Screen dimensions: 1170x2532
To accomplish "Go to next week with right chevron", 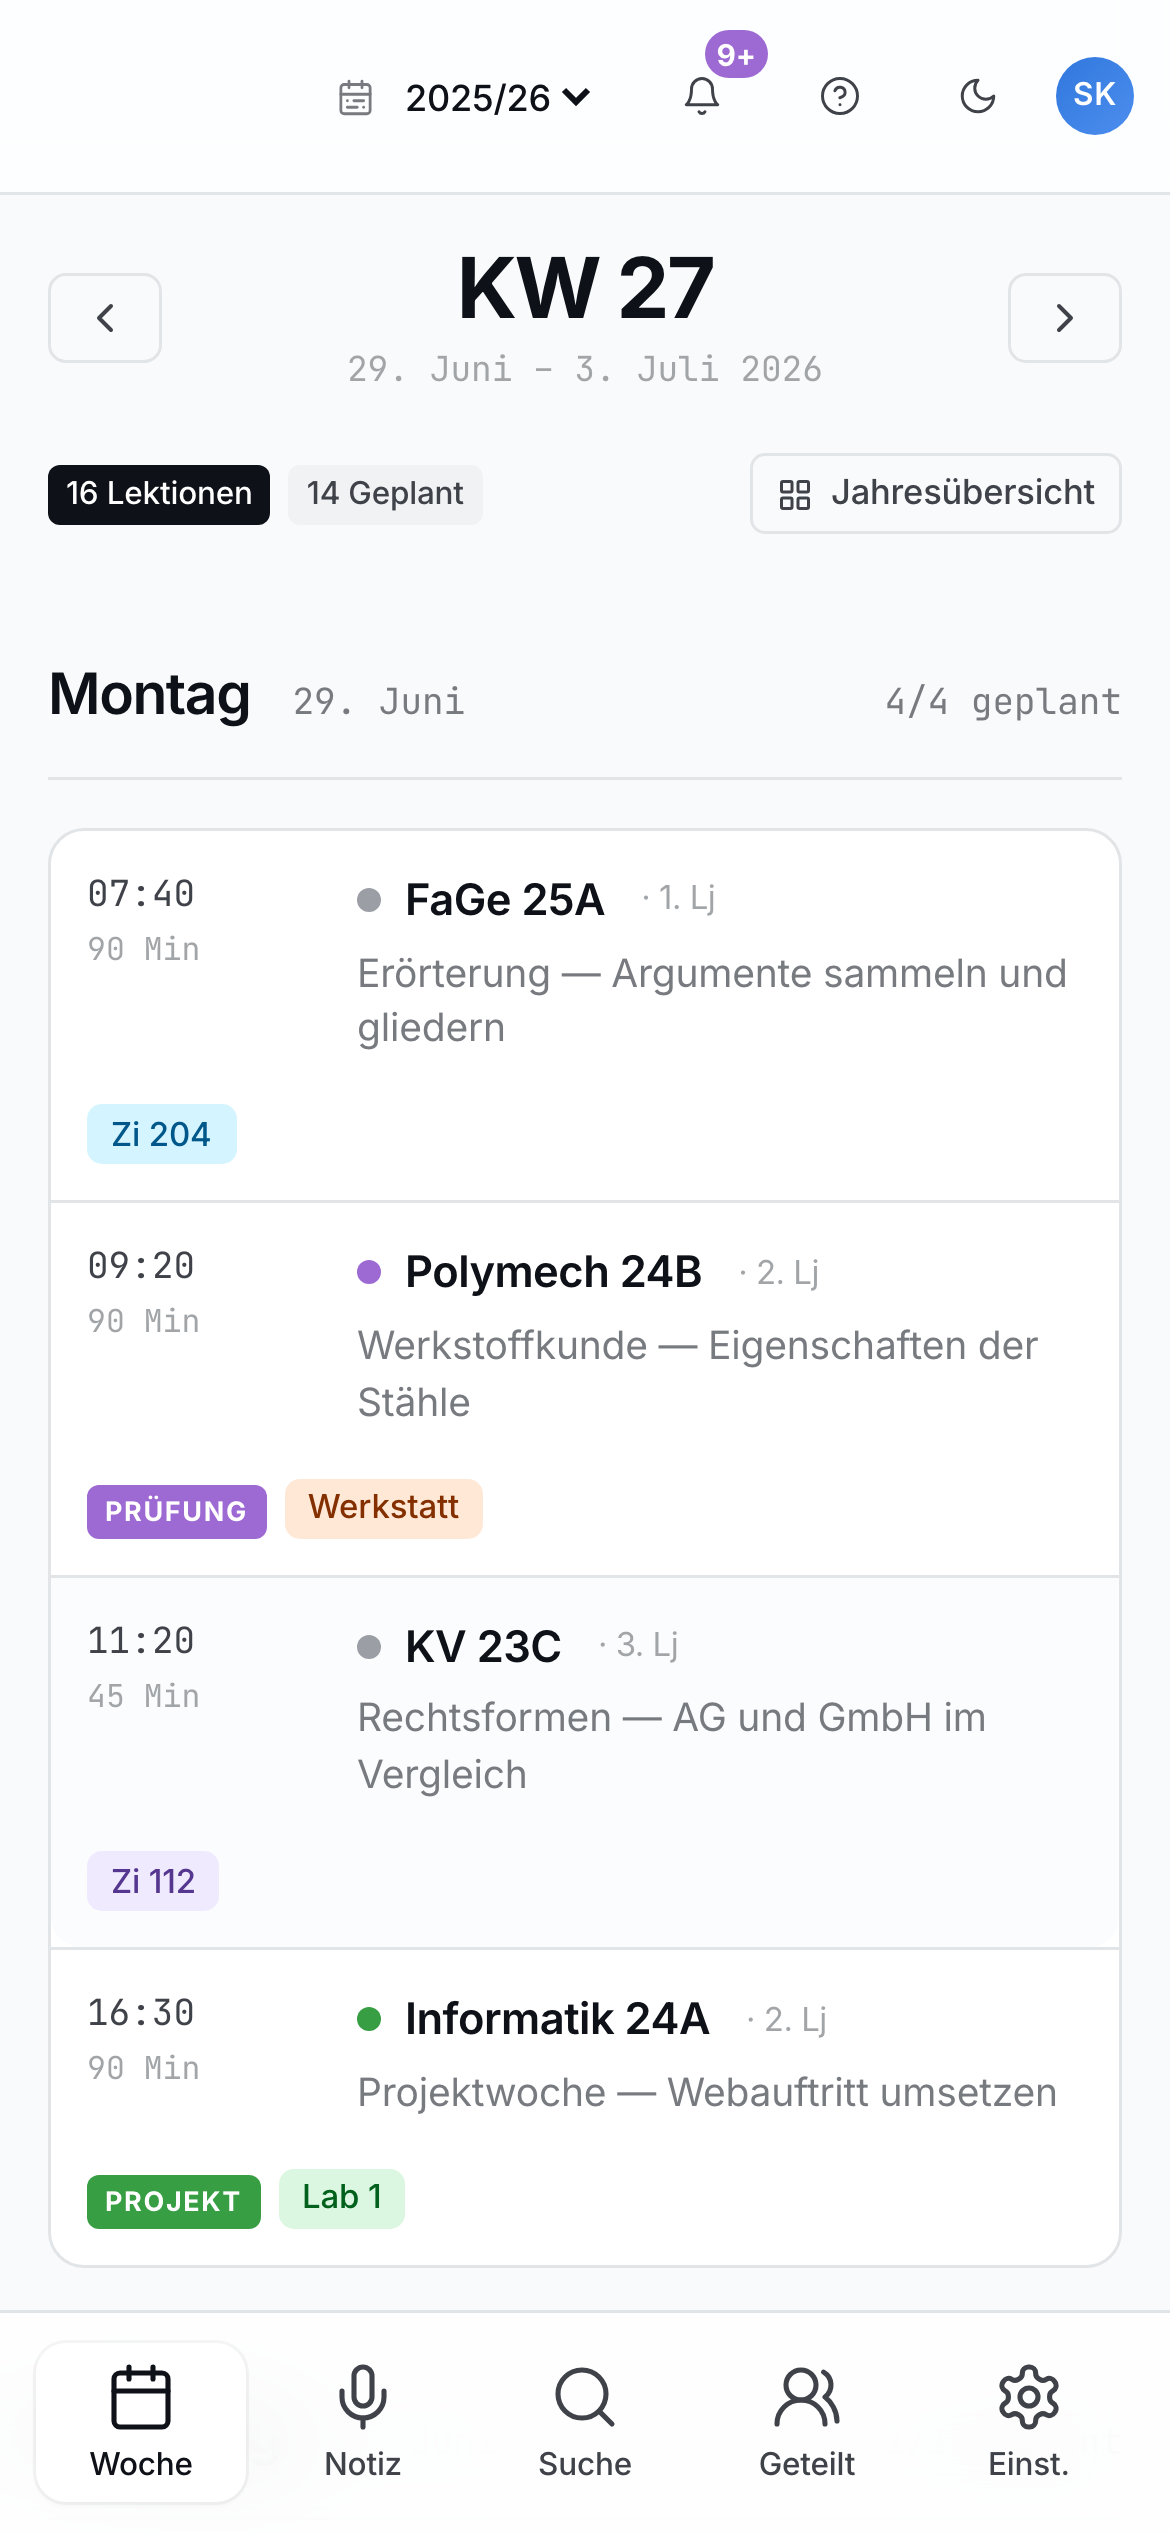I will tap(1064, 318).
